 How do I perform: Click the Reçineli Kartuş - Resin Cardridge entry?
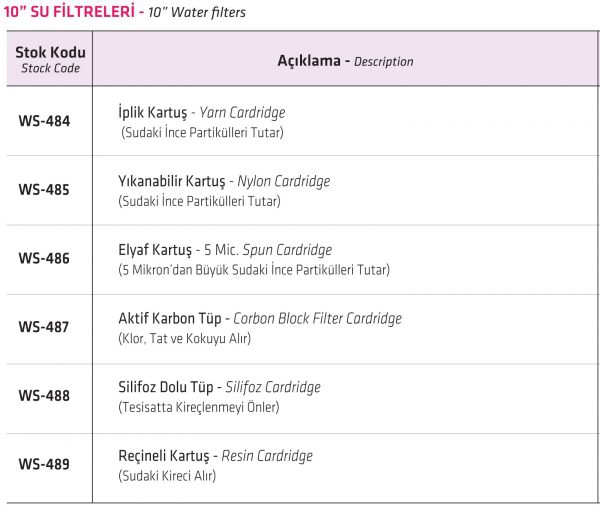point(215,456)
